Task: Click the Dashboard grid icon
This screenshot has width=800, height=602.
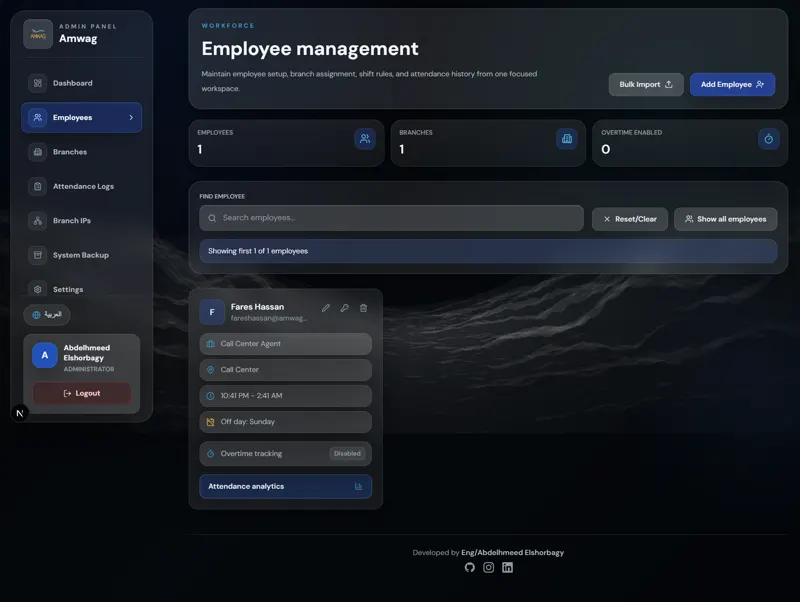Action: [37, 83]
